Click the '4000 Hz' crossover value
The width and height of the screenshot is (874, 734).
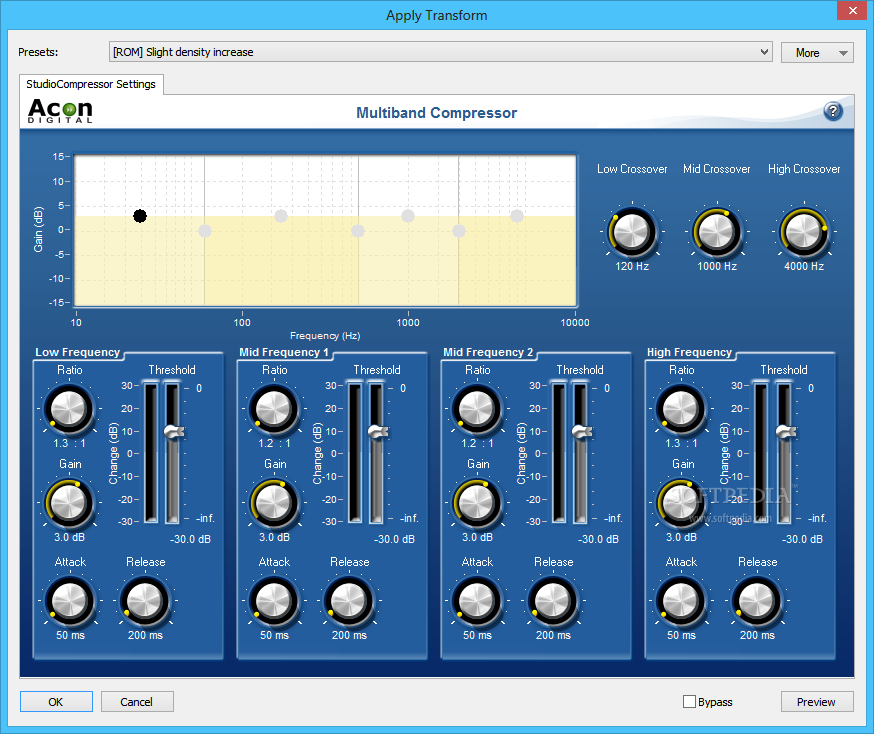tap(804, 266)
